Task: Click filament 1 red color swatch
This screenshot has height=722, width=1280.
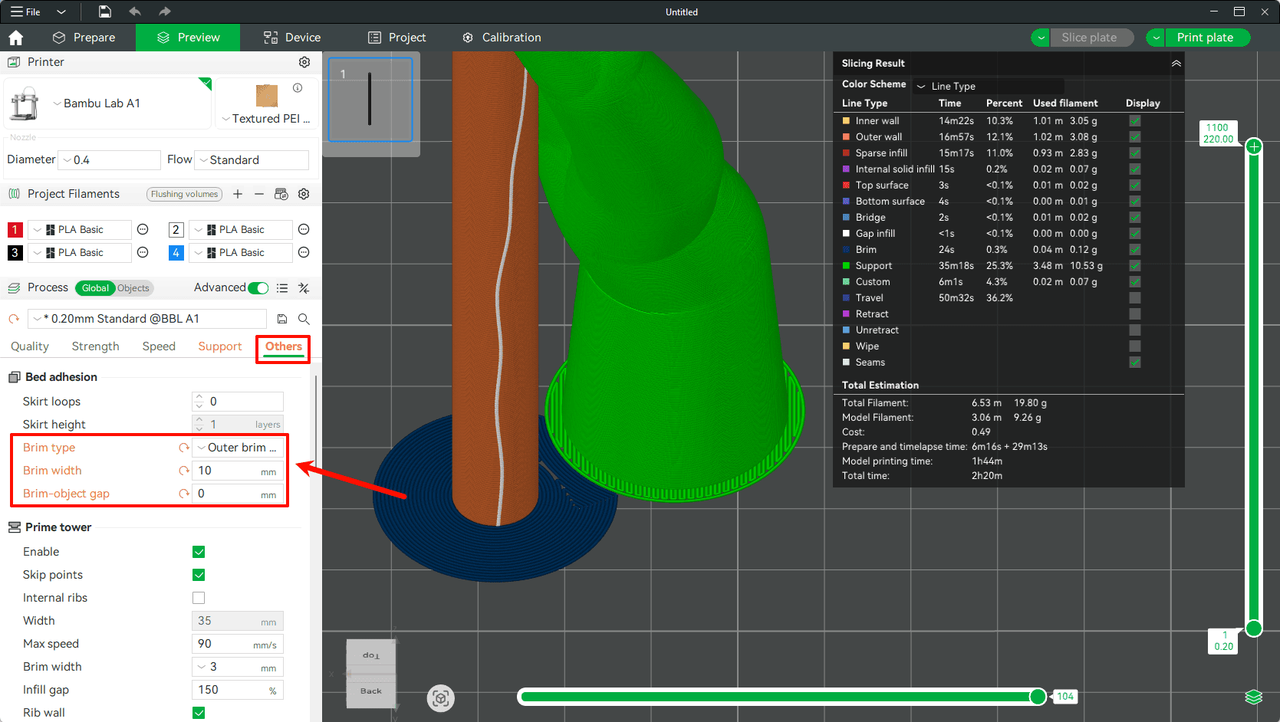Action: 16,230
